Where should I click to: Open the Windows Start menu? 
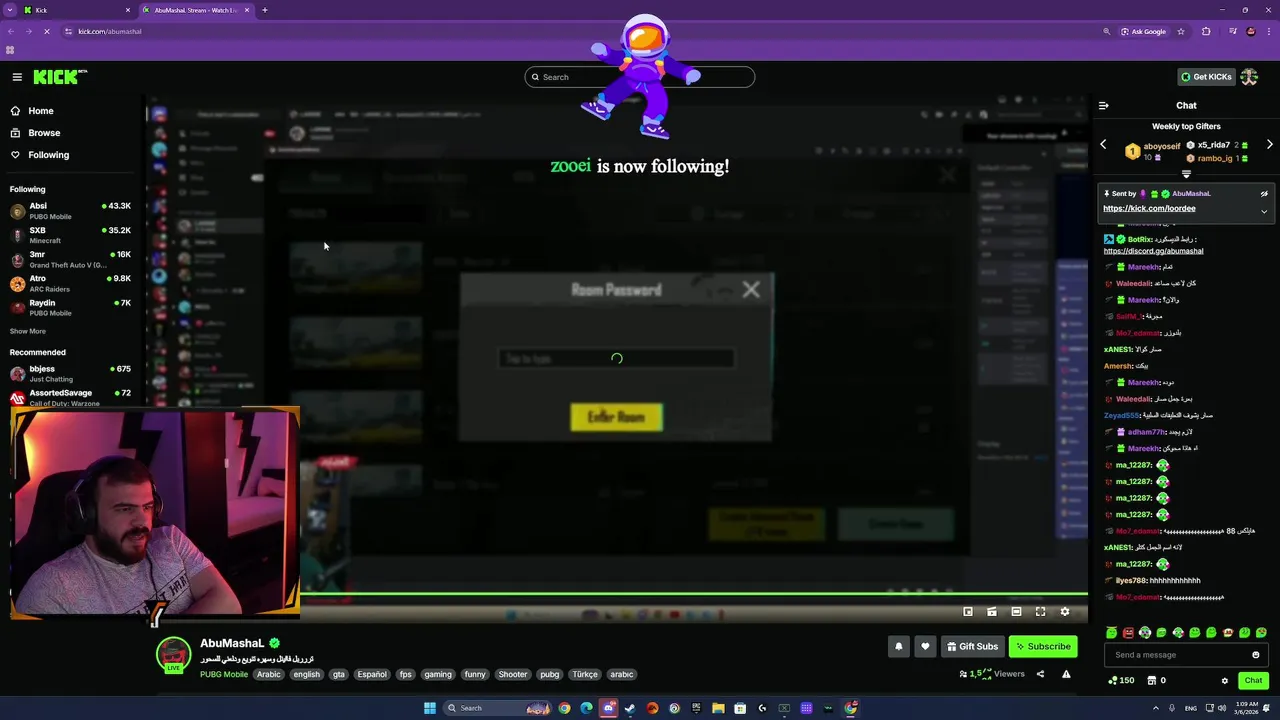point(429,708)
